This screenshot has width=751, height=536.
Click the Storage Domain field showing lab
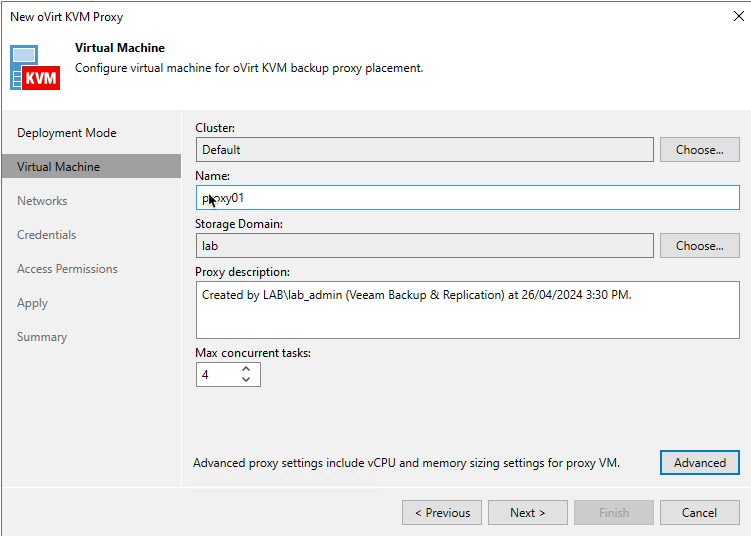tap(424, 246)
